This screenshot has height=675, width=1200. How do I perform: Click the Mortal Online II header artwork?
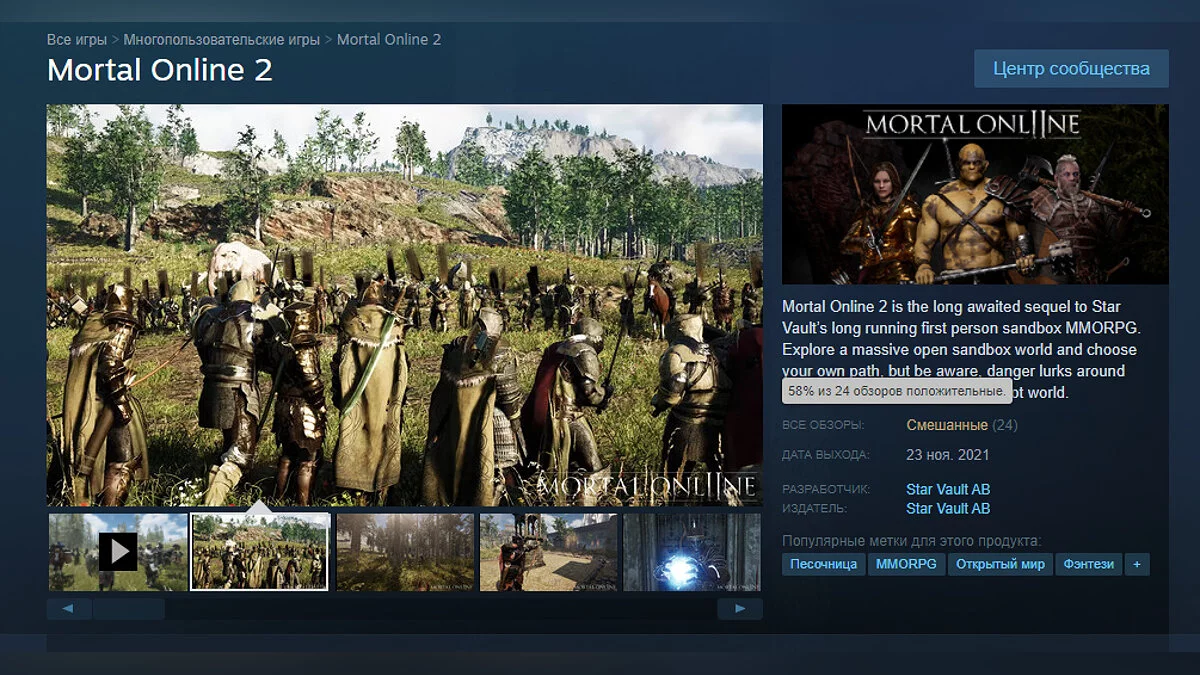pos(975,195)
